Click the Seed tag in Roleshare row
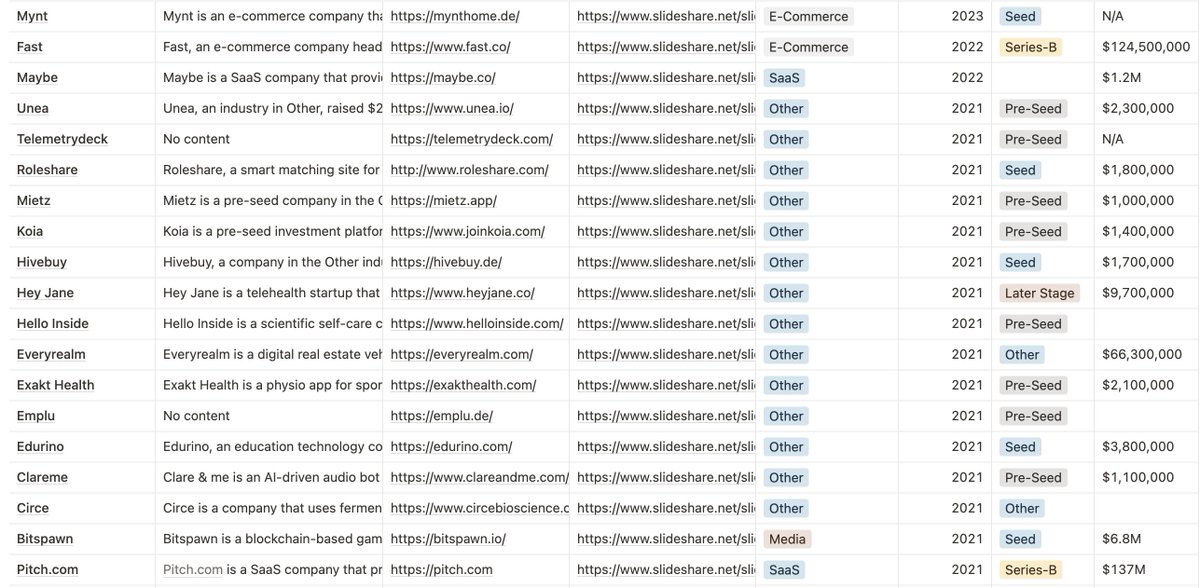Image resolution: width=1200 pixels, height=588 pixels. pyautogui.click(x=1020, y=170)
